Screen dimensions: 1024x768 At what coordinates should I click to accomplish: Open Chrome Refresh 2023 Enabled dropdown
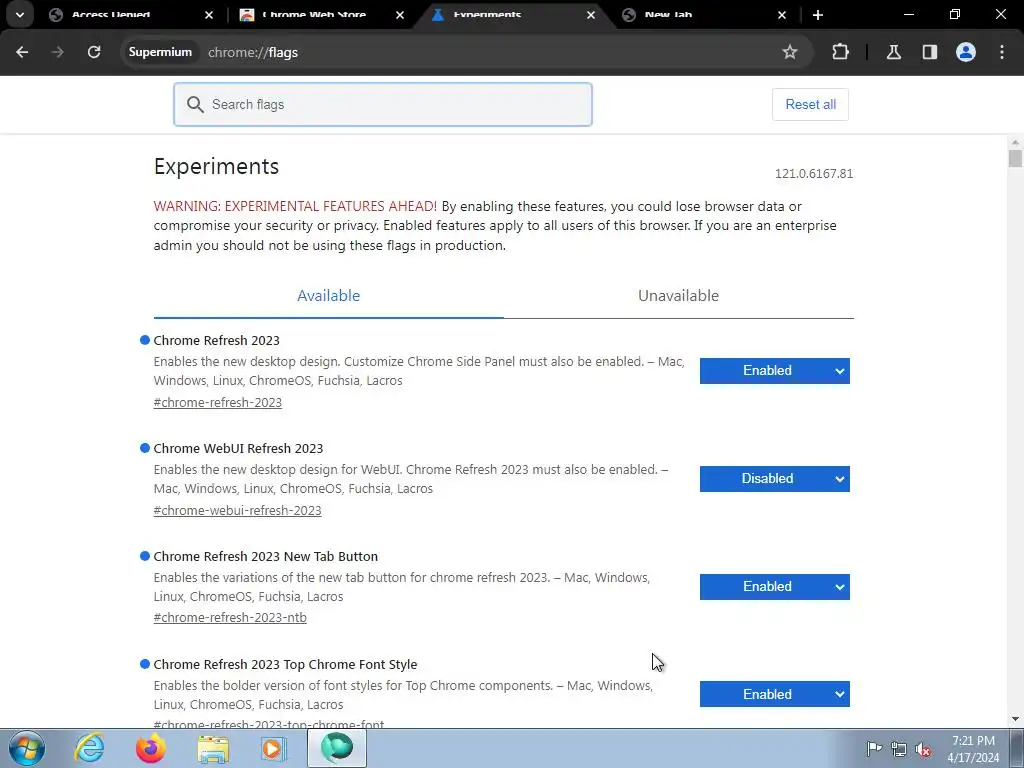(775, 371)
